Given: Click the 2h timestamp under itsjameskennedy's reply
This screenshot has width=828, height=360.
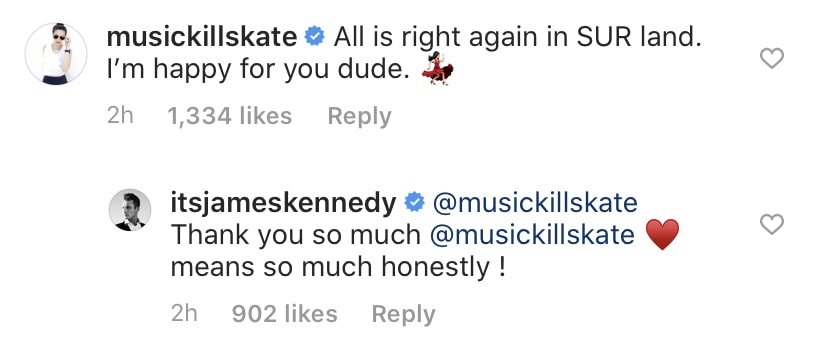Looking at the screenshot, I should (184, 315).
